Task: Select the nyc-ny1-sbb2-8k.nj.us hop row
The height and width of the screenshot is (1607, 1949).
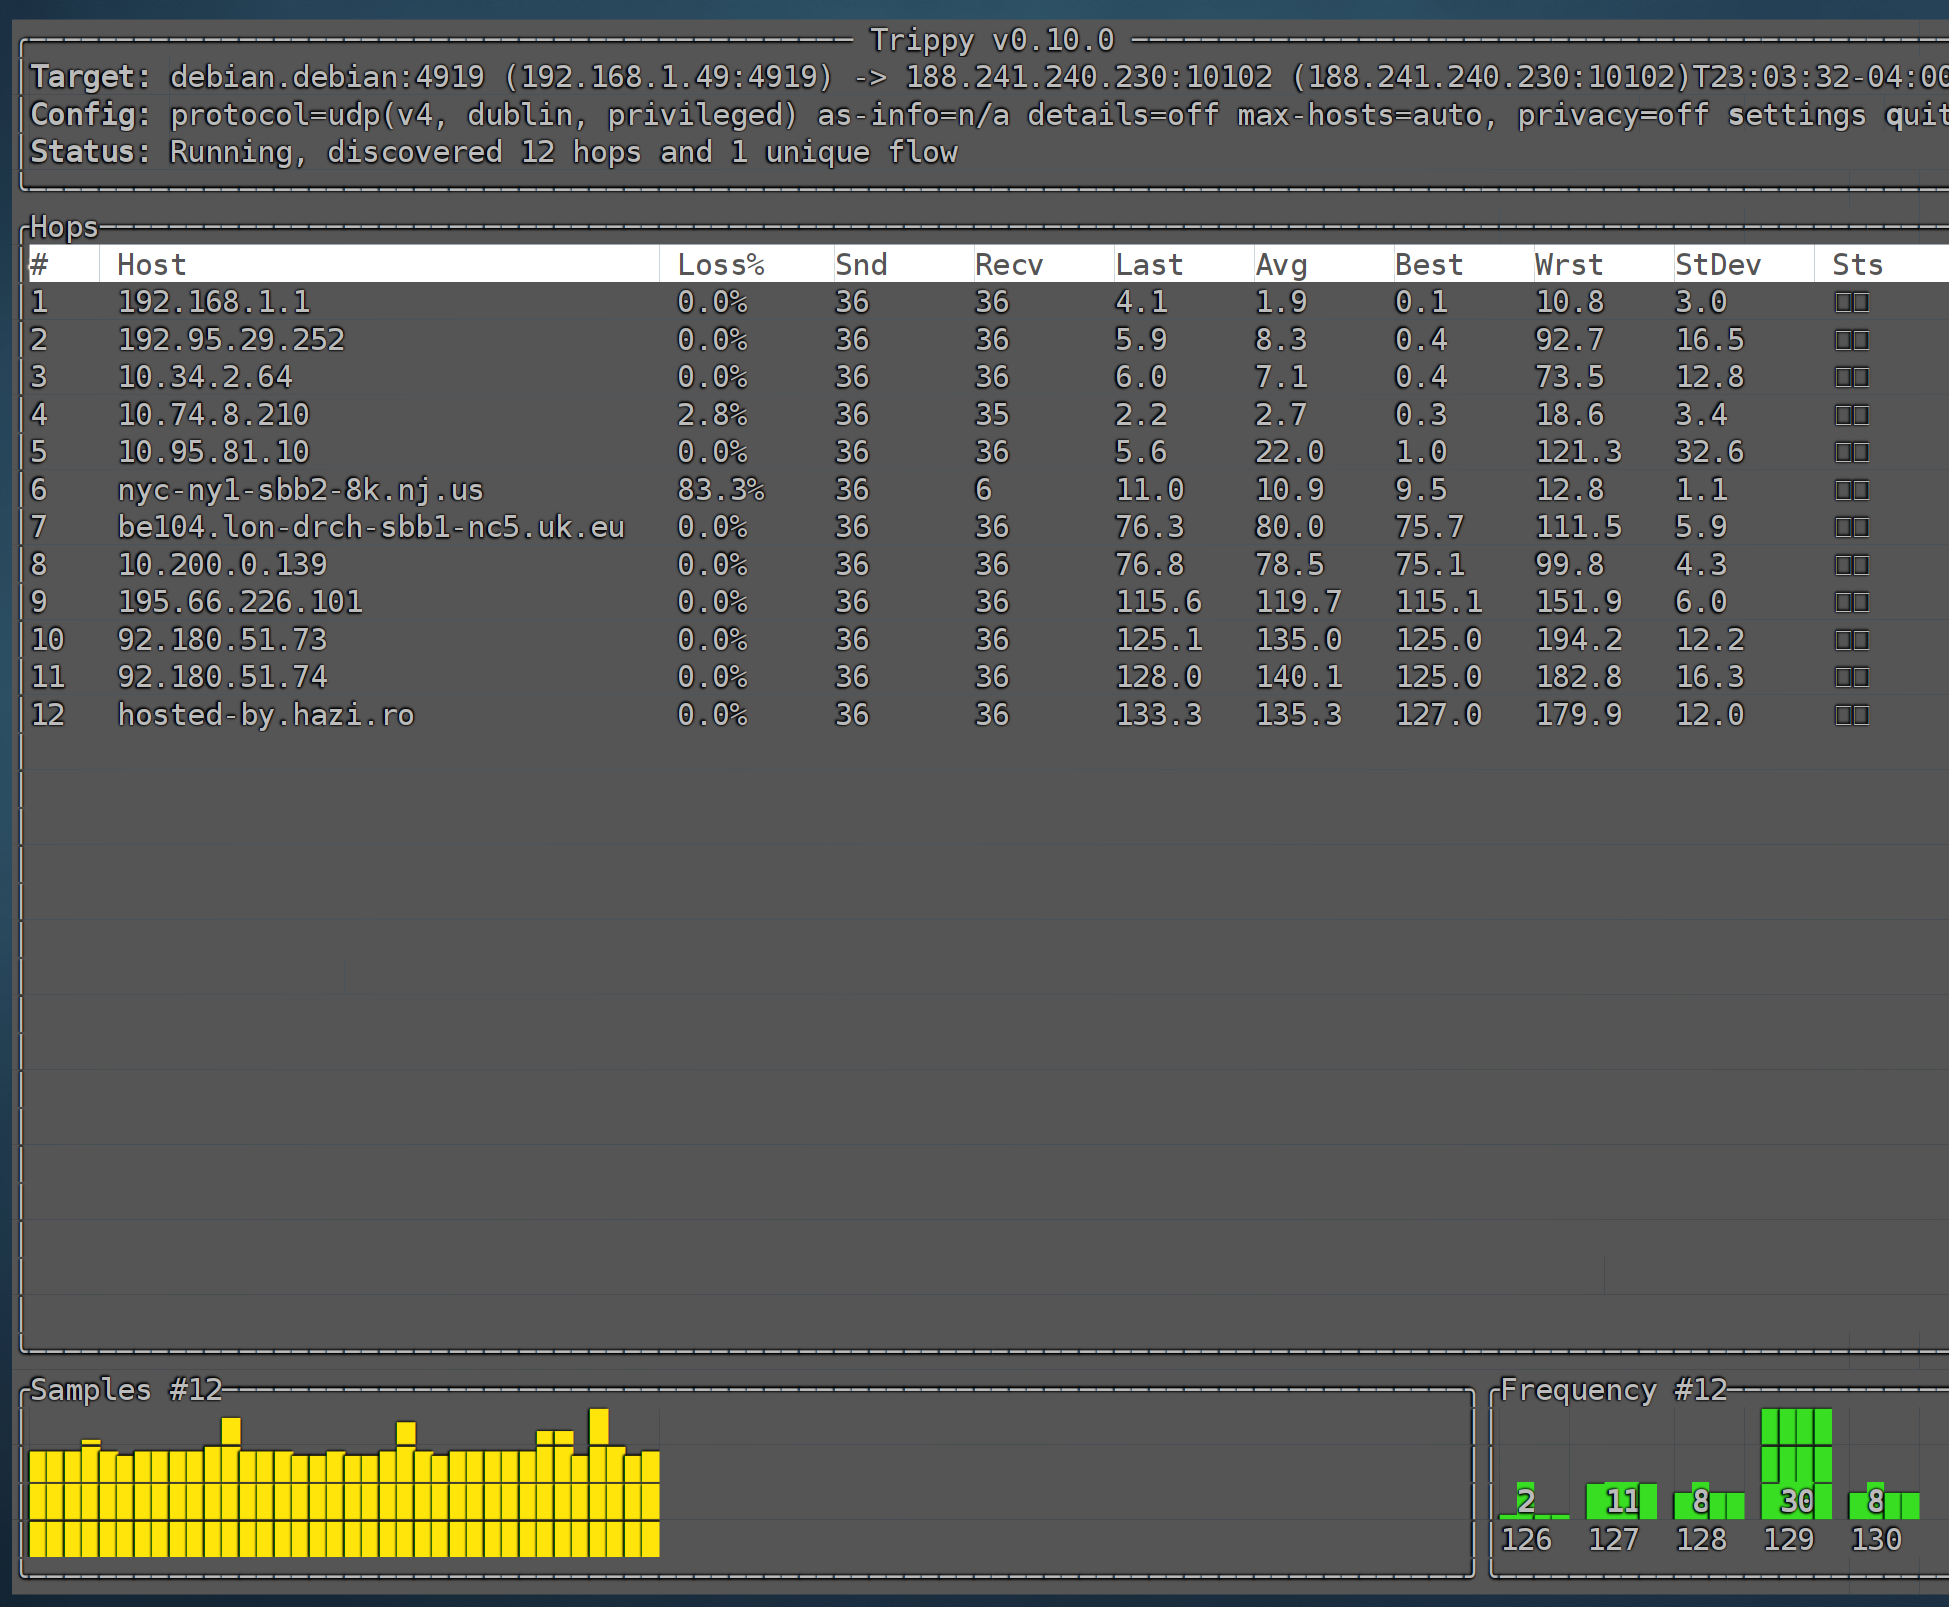Action: [300, 490]
